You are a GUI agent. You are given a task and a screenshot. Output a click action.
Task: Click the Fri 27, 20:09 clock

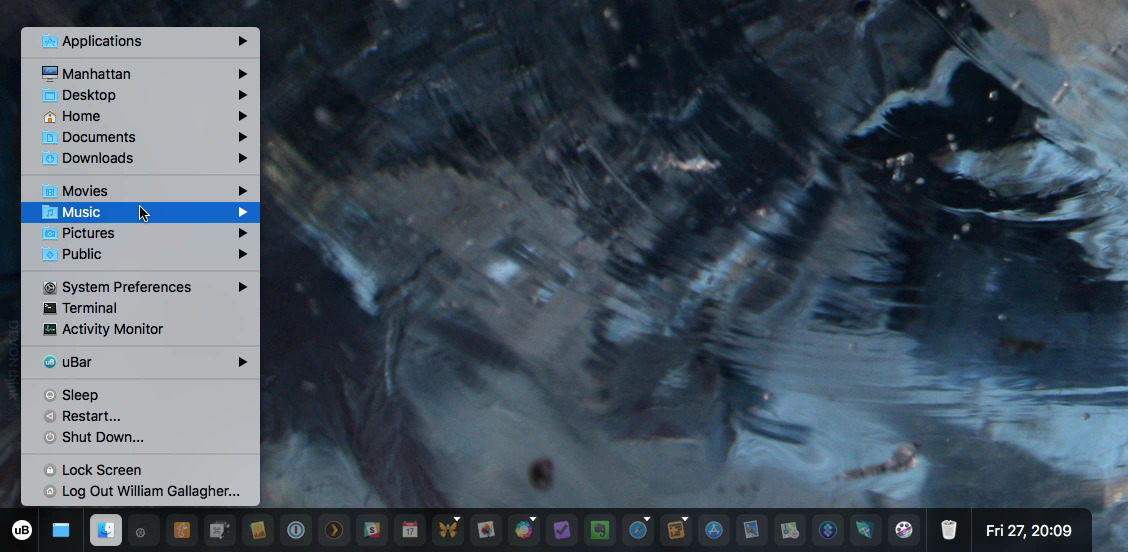click(x=1029, y=531)
